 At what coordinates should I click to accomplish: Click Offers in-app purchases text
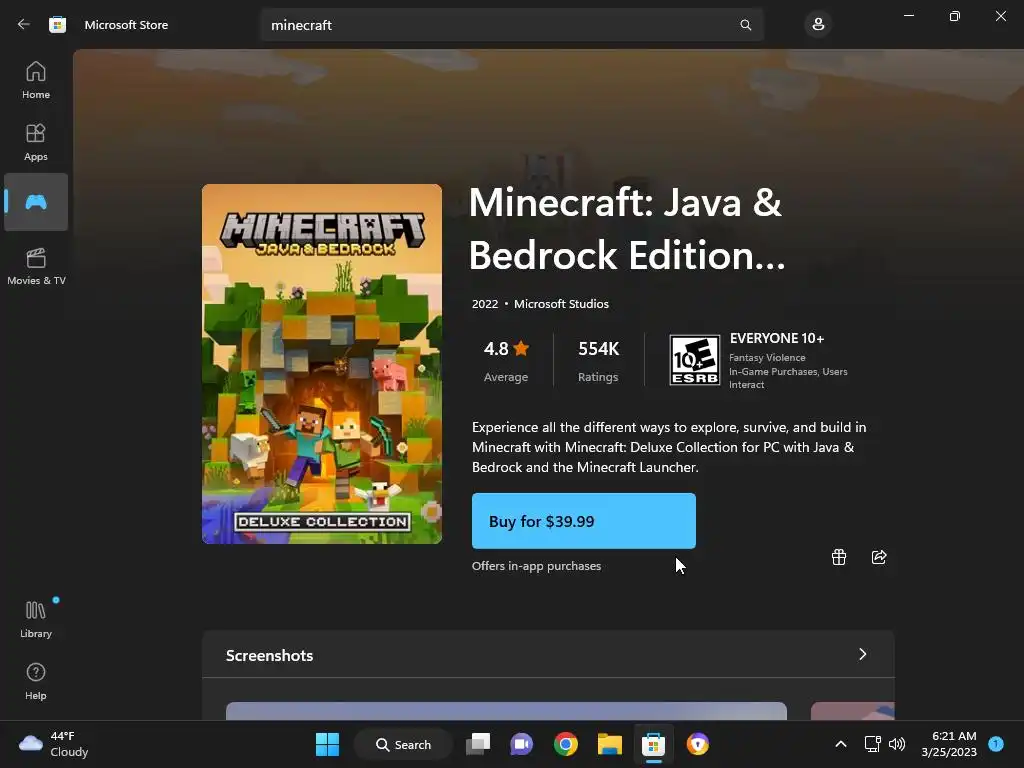click(536, 566)
